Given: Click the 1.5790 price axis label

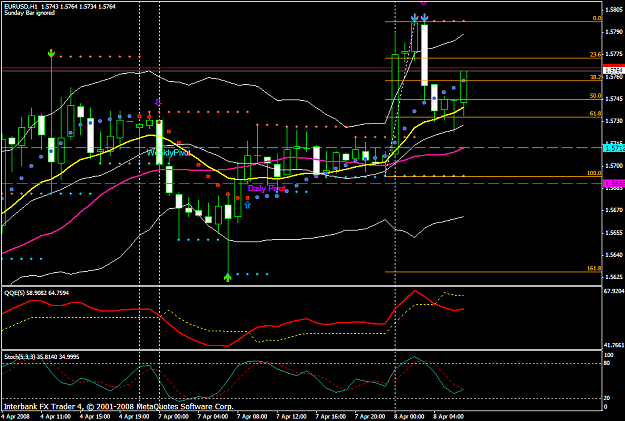Looking at the screenshot, I should [614, 32].
